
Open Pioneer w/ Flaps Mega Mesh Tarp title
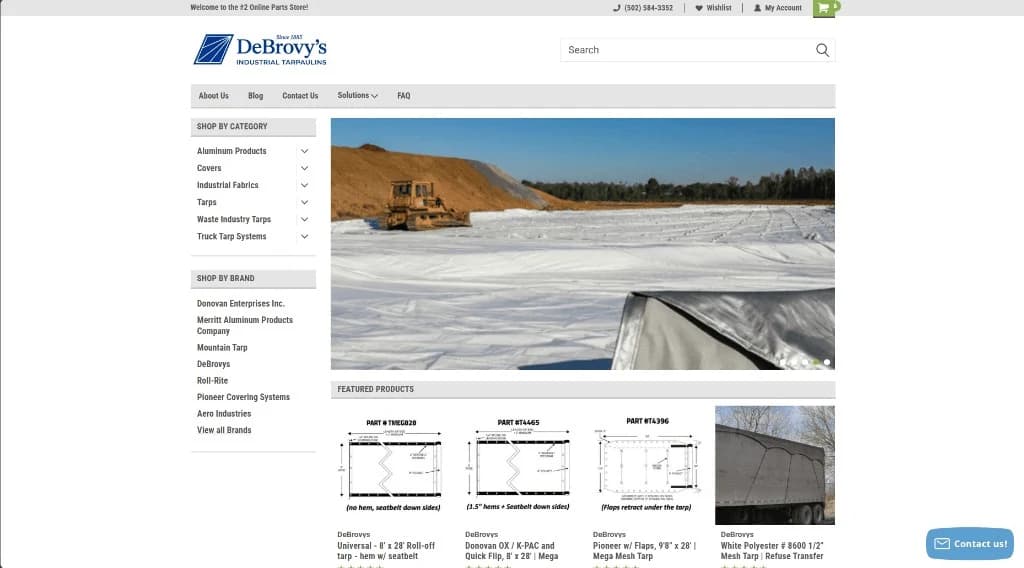(x=645, y=551)
